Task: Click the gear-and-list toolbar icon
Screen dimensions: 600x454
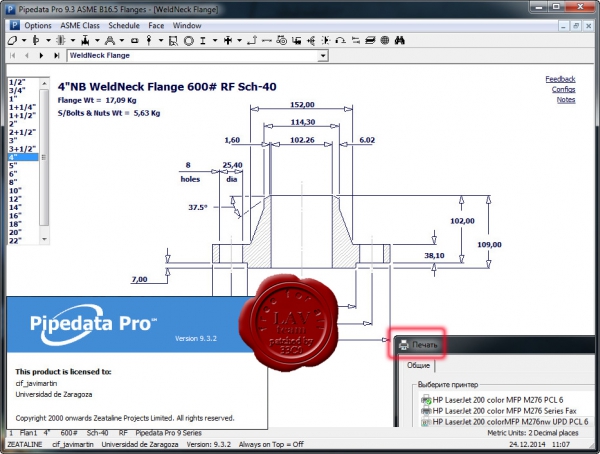Action: [x=282, y=40]
